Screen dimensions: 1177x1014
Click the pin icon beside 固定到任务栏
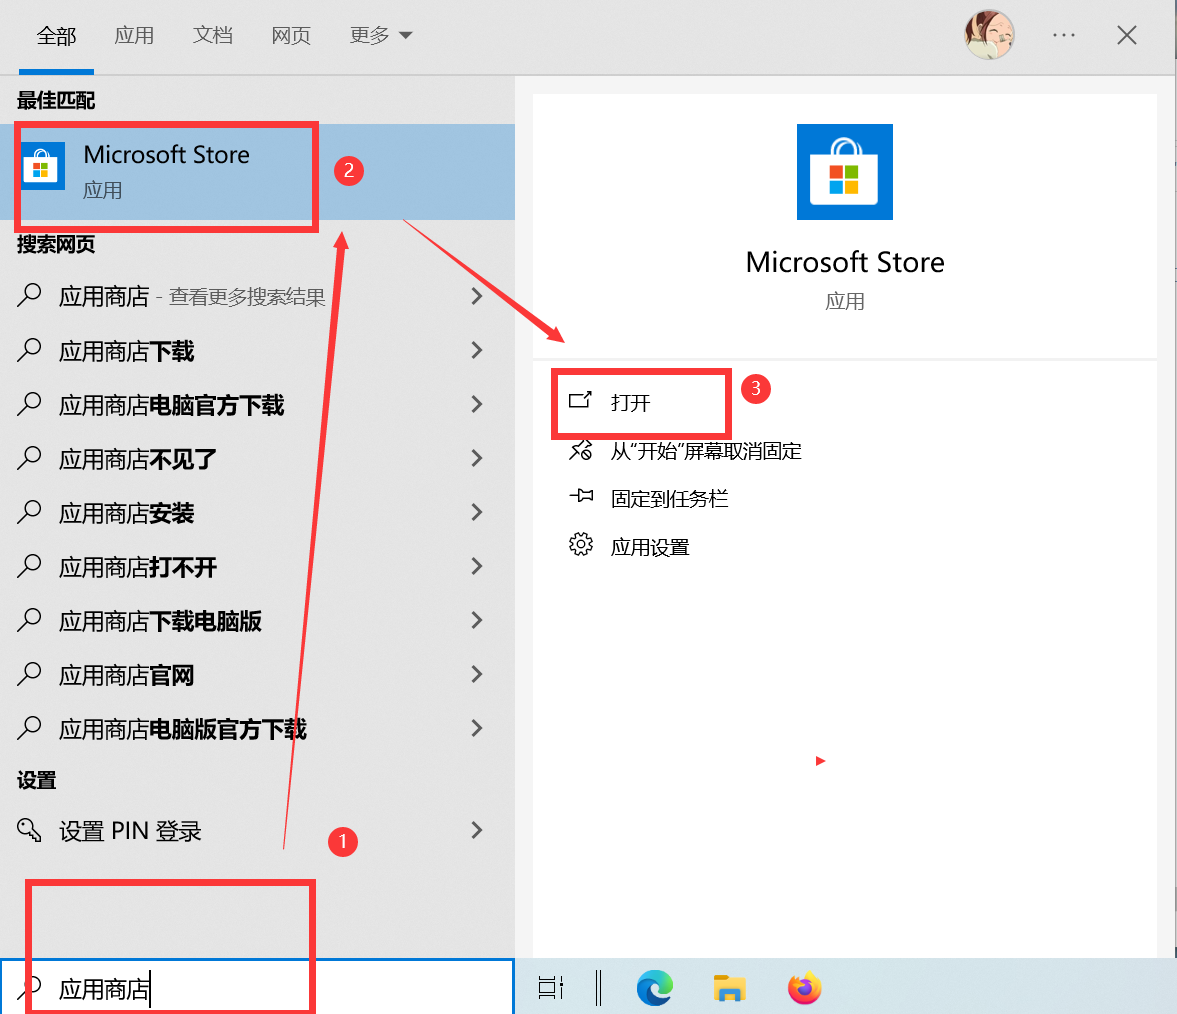click(x=581, y=496)
